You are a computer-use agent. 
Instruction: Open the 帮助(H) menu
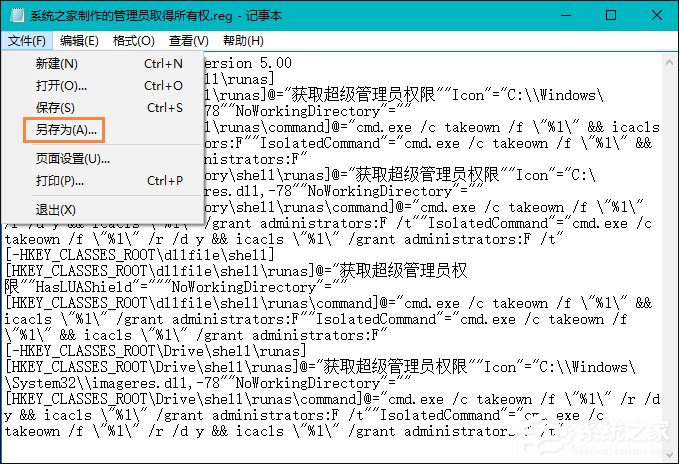pos(243,41)
